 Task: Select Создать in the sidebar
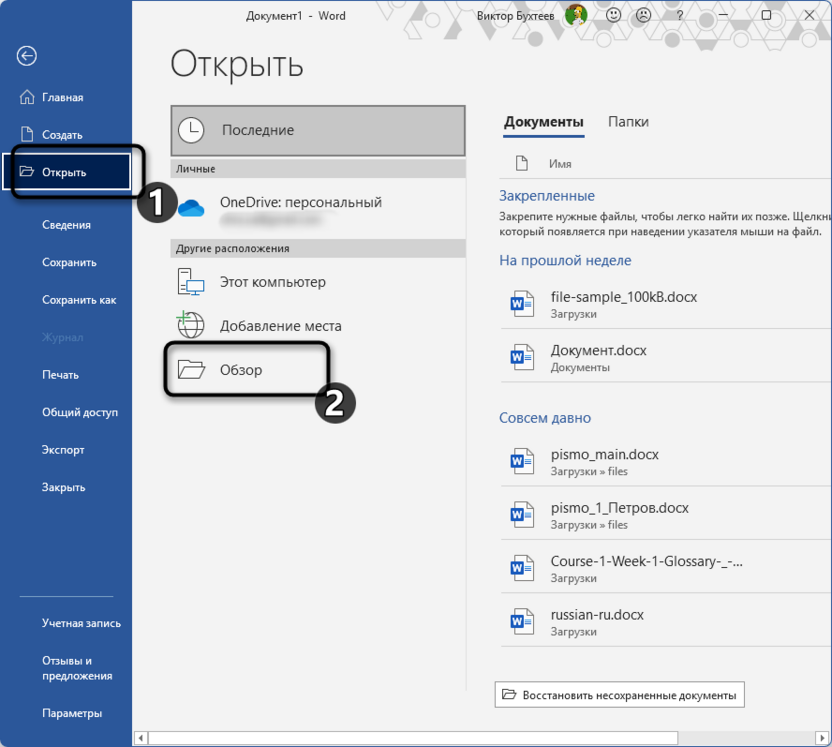coord(66,135)
